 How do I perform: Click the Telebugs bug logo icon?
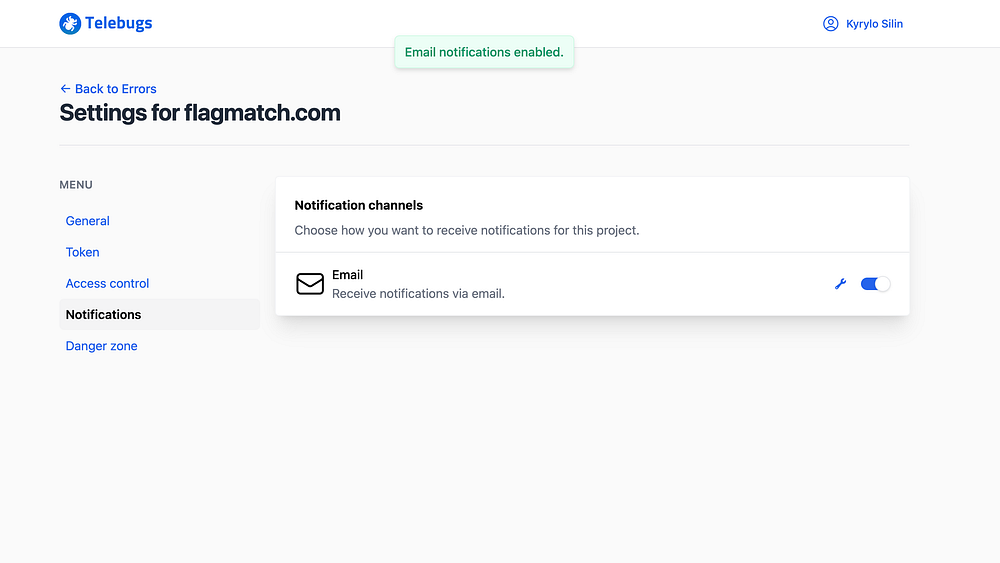click(x=70, y=23)
